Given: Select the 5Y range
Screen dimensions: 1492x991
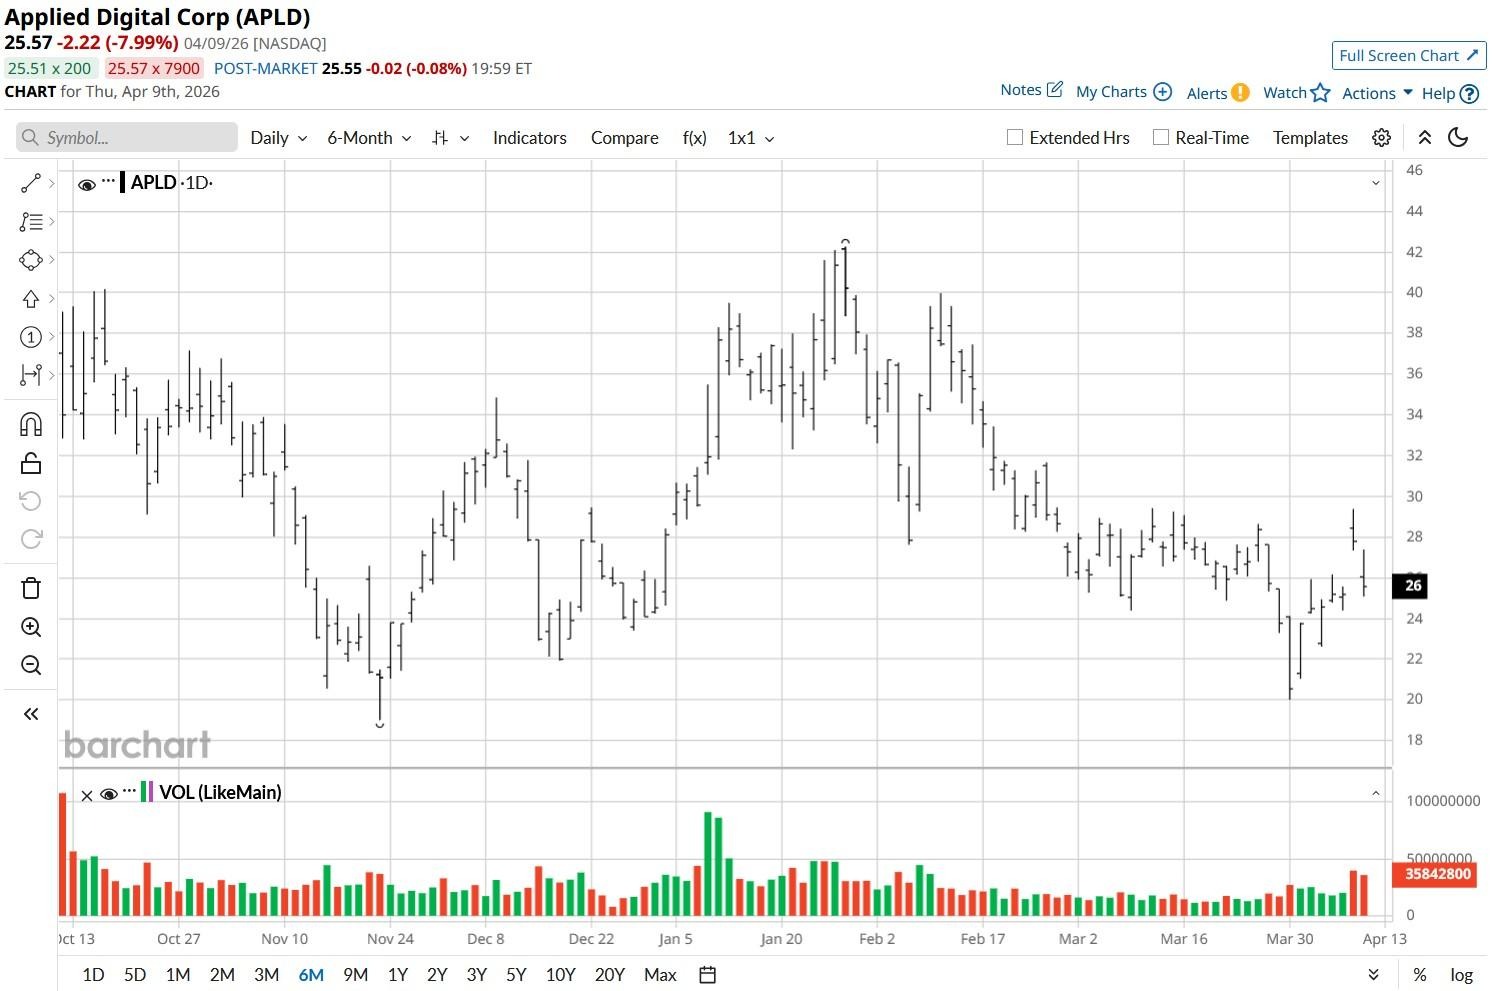Looking at the screenshot, I should (516, 975).
